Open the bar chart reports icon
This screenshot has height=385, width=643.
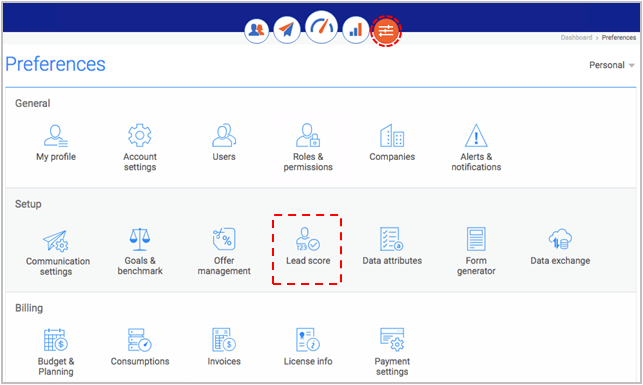(x=356, y=30)
